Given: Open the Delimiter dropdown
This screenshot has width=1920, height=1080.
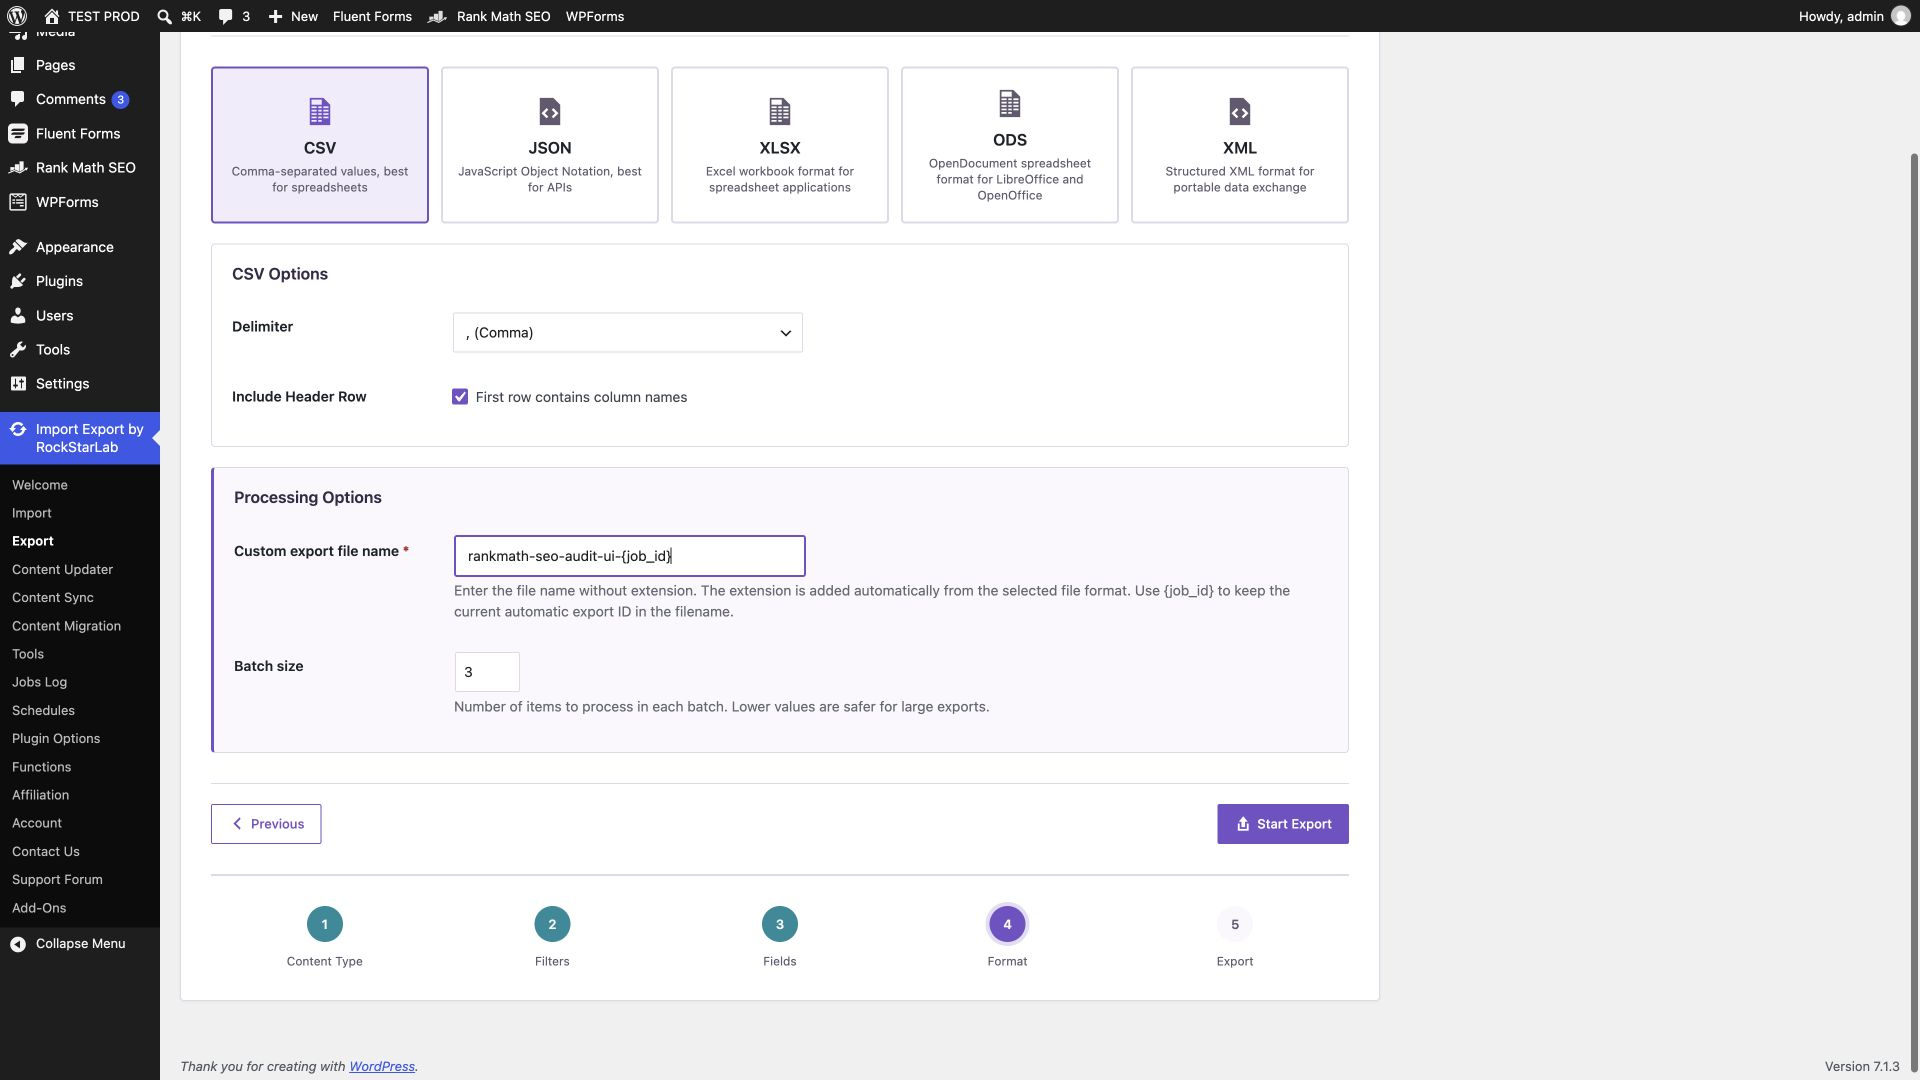Looking at the screenshot, I should click(628, 333).
